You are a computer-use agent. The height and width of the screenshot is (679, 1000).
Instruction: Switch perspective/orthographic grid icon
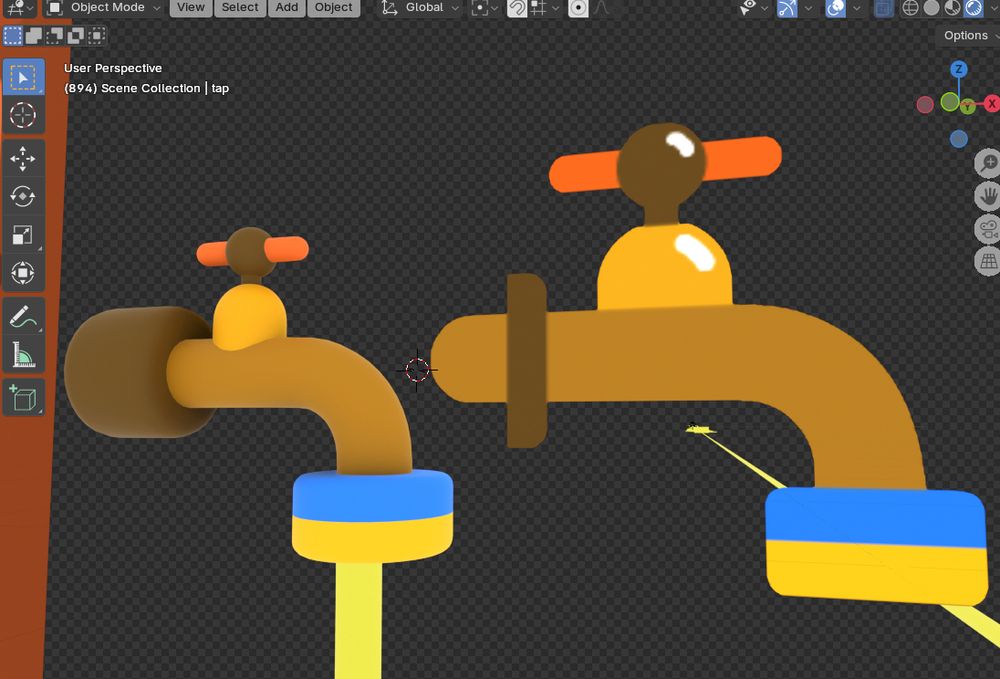tap(988, 261)
